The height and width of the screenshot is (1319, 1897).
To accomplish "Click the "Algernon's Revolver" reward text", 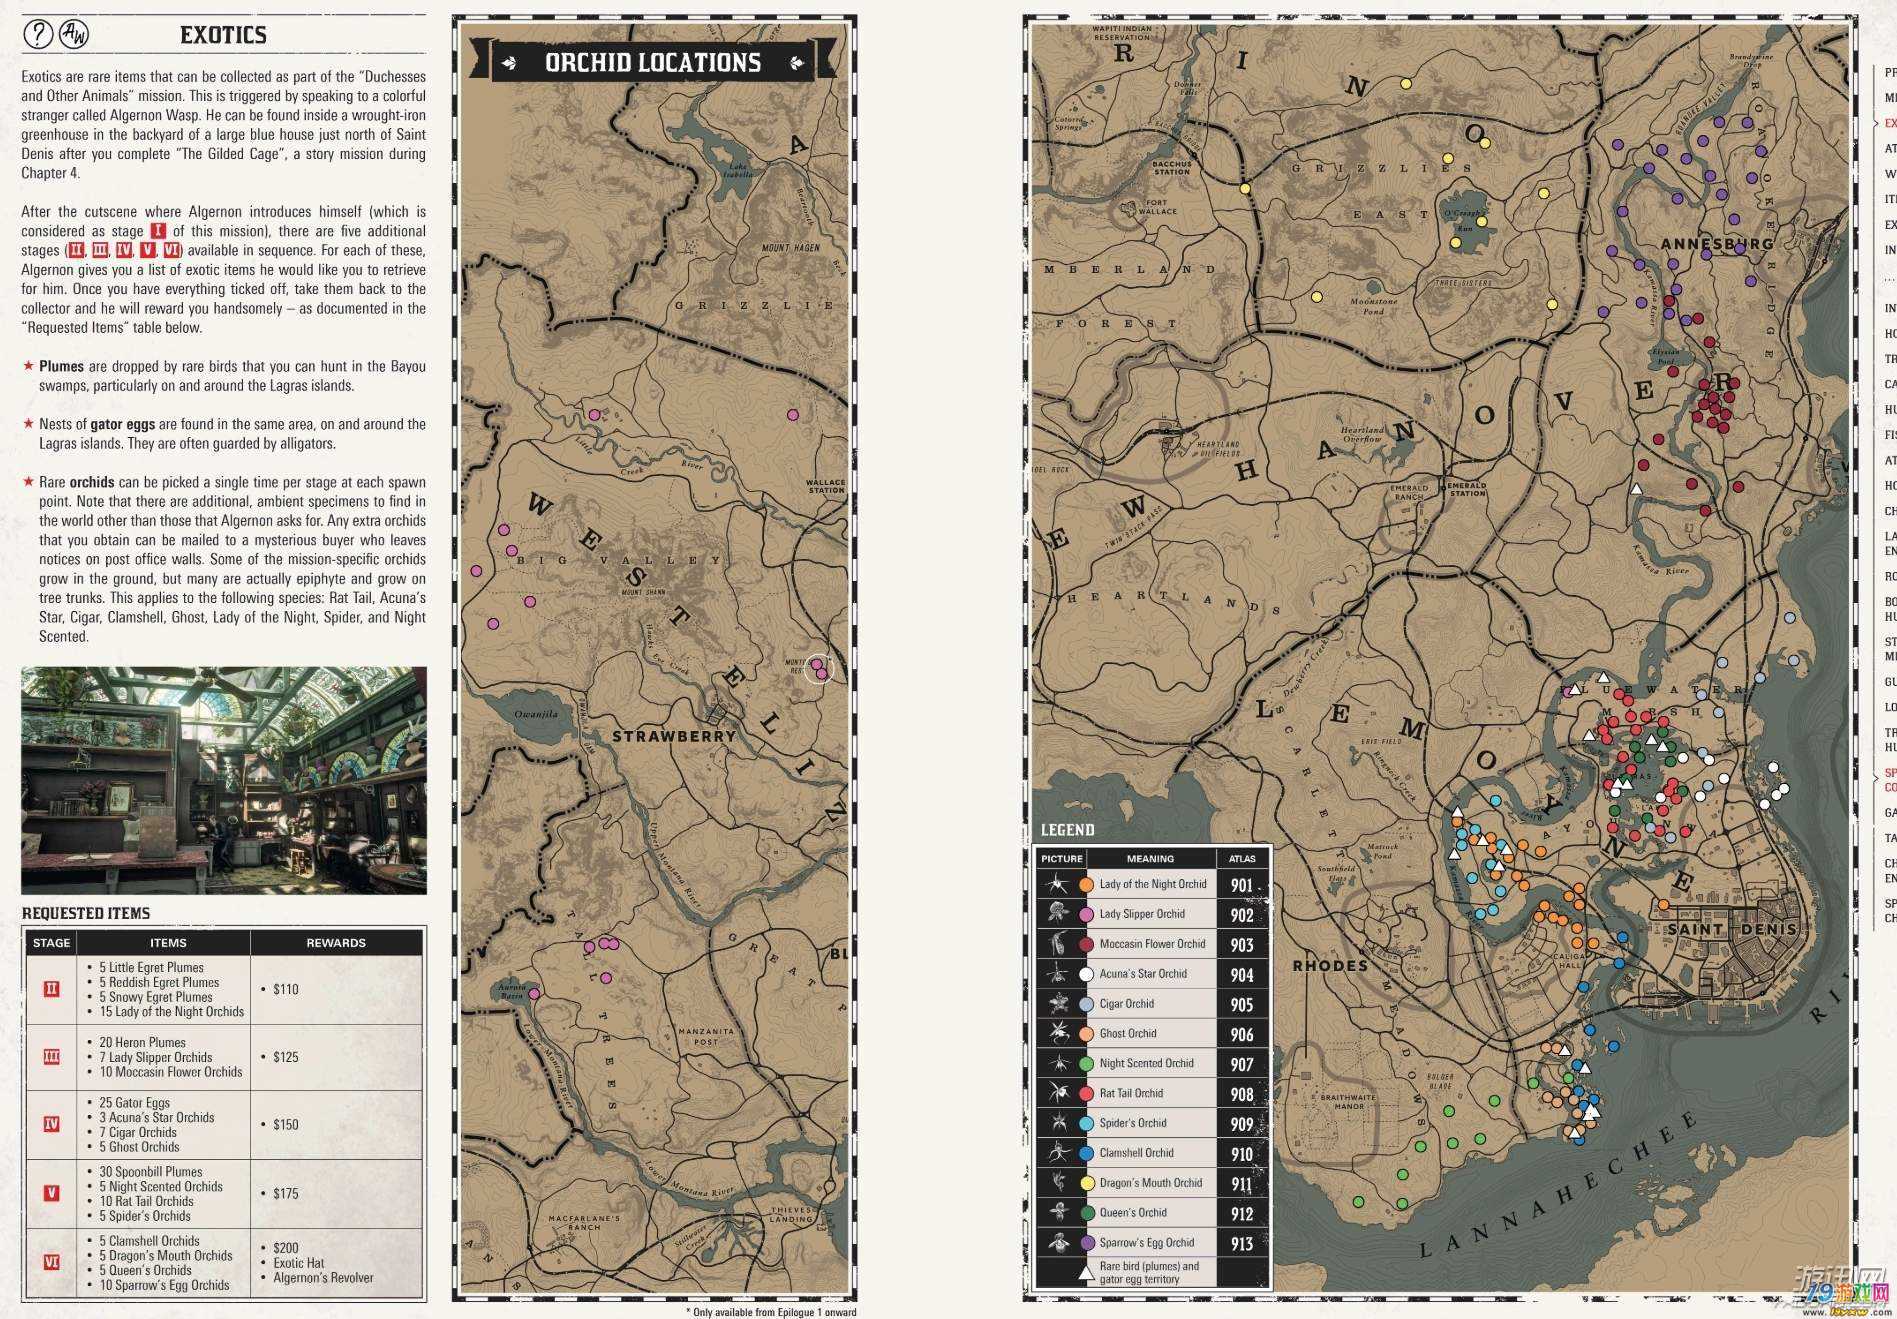I will point(323,1277).
